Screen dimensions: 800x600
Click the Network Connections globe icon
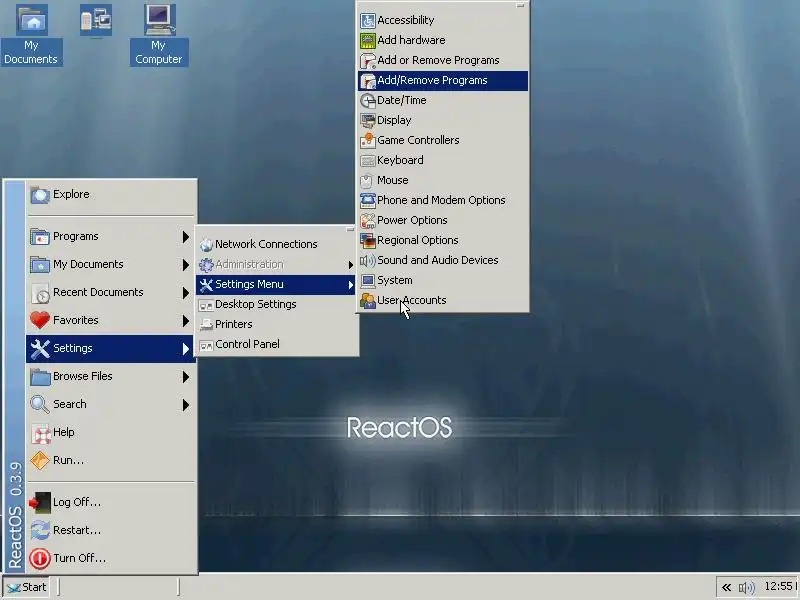pyautogui.click(x=206, y=244)
